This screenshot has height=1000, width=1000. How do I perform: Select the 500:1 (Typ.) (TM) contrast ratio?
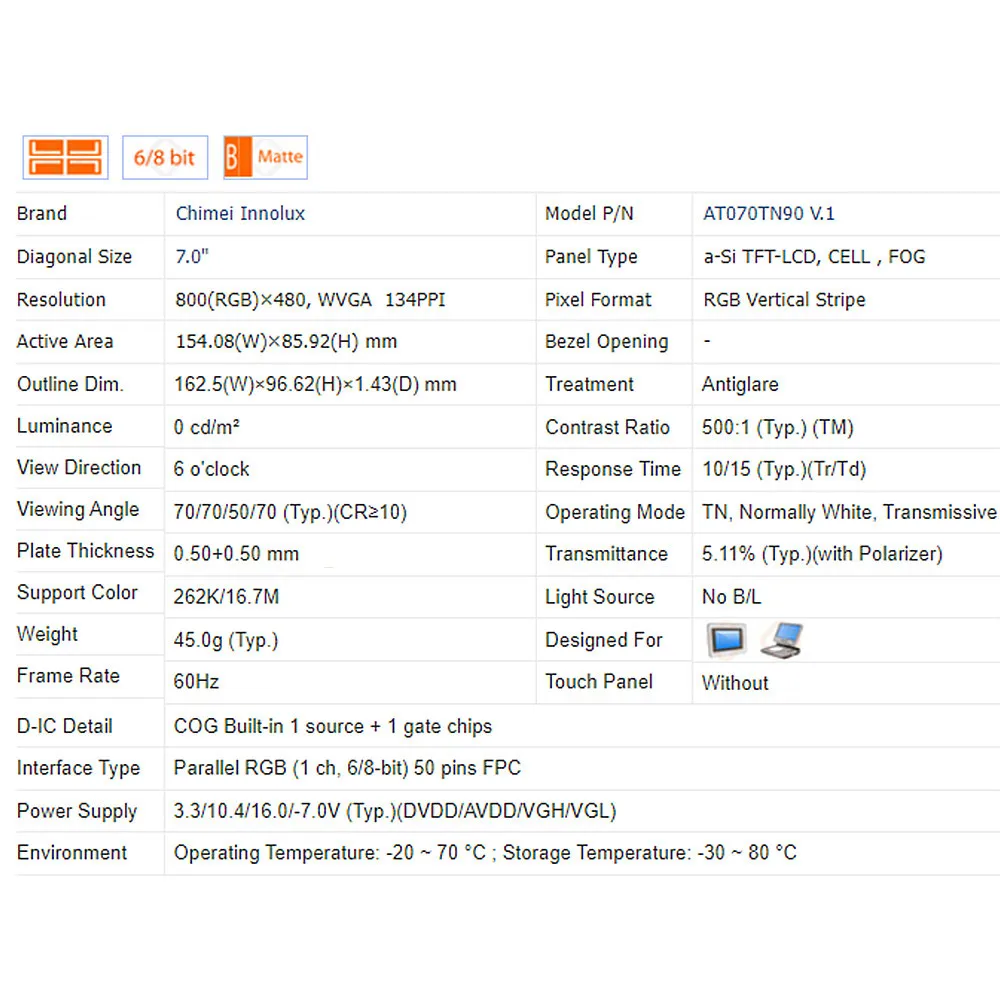tap(777, 427)
